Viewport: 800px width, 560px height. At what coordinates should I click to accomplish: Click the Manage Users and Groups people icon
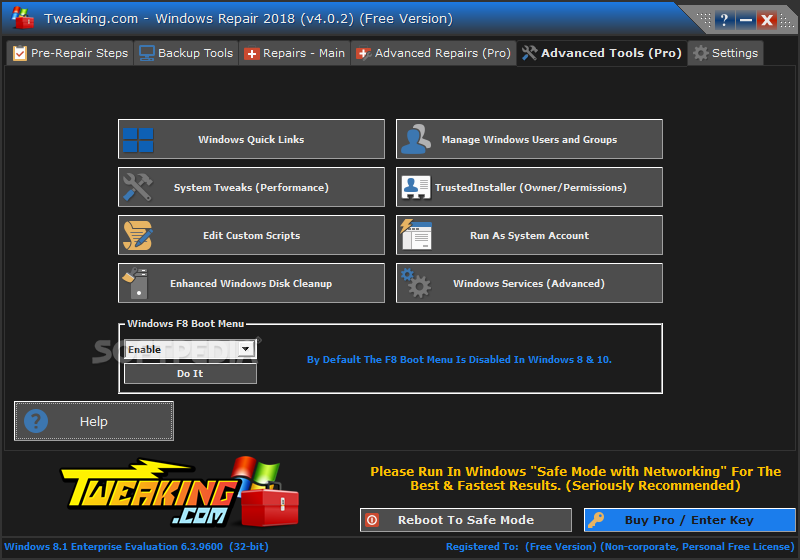[x=416, y=139]
